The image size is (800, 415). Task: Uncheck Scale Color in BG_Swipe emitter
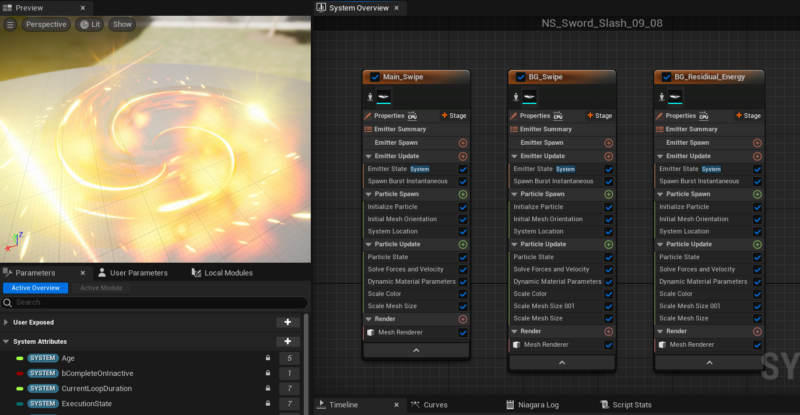608,294
